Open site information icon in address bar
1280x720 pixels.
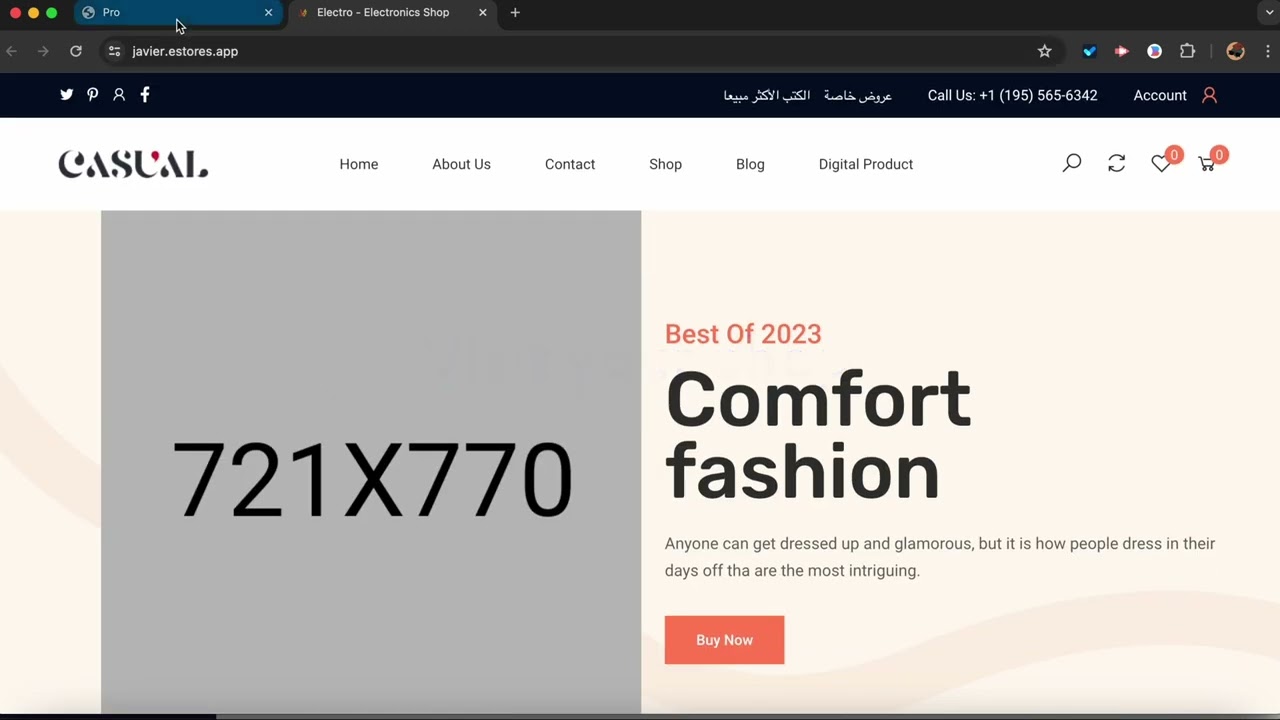tap(114, 51)
